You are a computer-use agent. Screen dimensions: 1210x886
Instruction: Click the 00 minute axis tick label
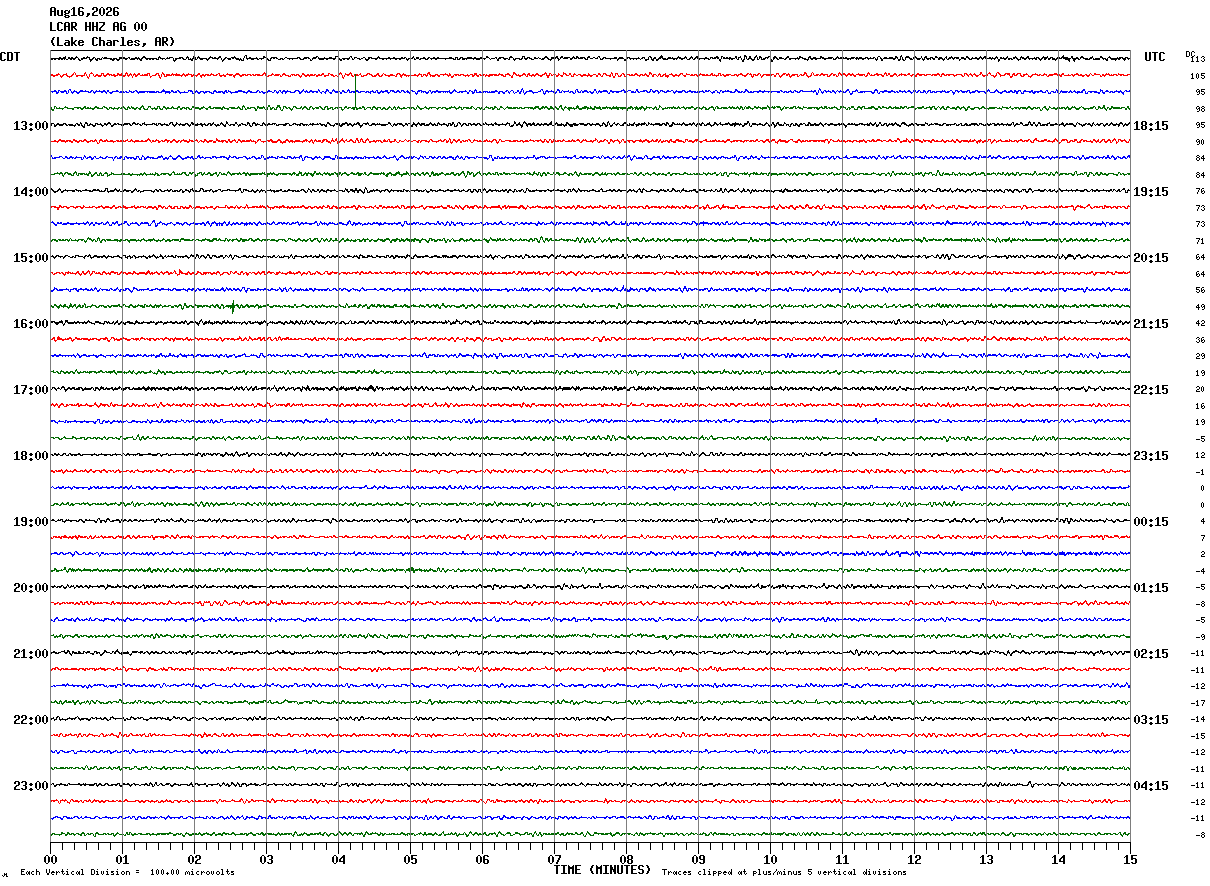[50, 859]
